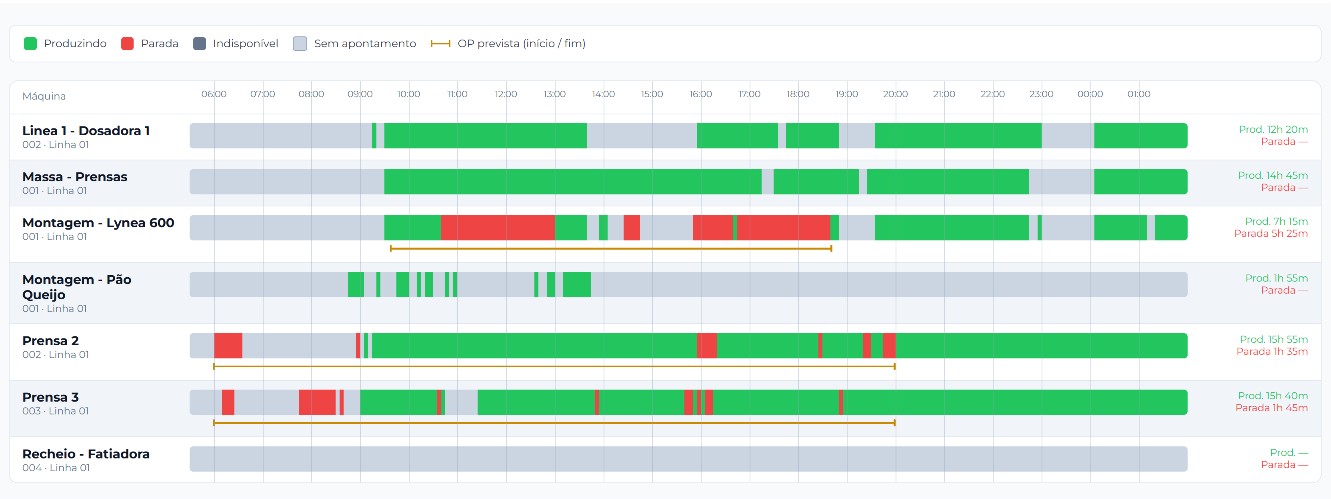Image resolution: width=1331 pixels, height=499 pixels.
Task: Click the 01:00 time axis label
Action: click(x=1139, y=94)
